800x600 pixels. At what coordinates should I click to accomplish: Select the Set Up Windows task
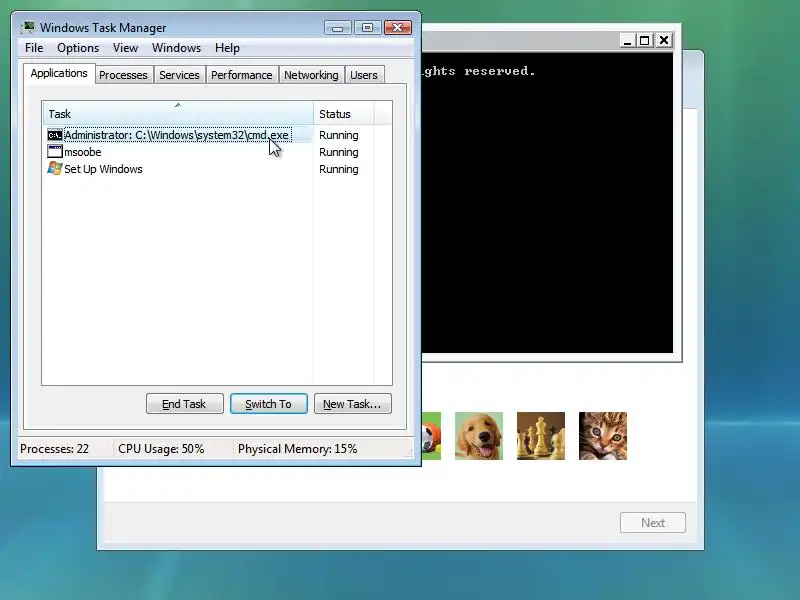103,169
